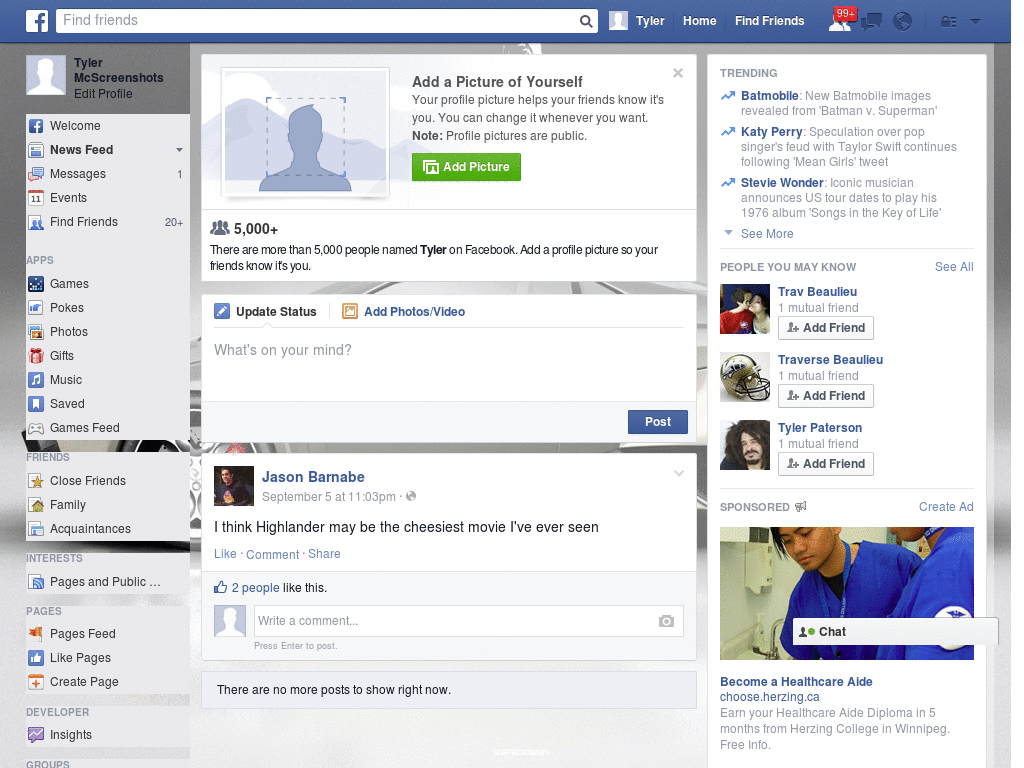
Task: Open Tyler profile in top bar
Action: 637,21
